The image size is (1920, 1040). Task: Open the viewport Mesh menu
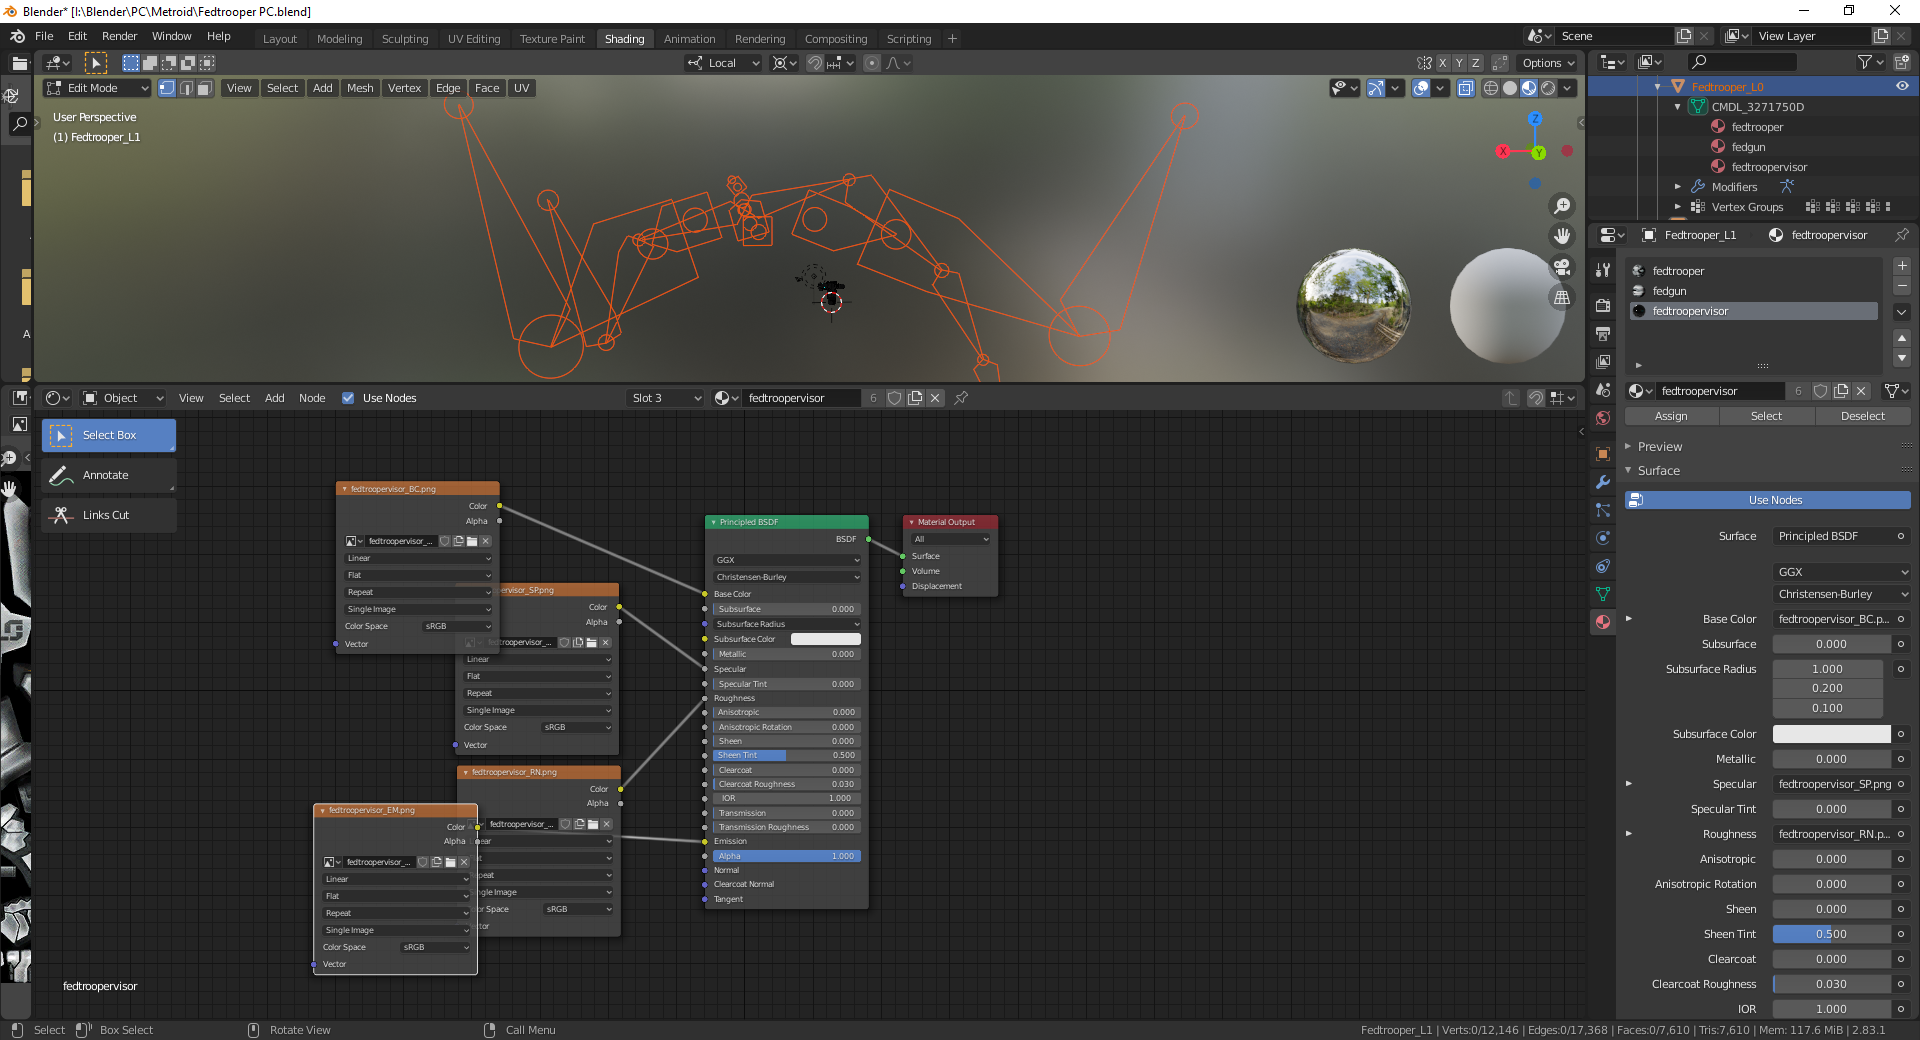click(x=360, y=88)
